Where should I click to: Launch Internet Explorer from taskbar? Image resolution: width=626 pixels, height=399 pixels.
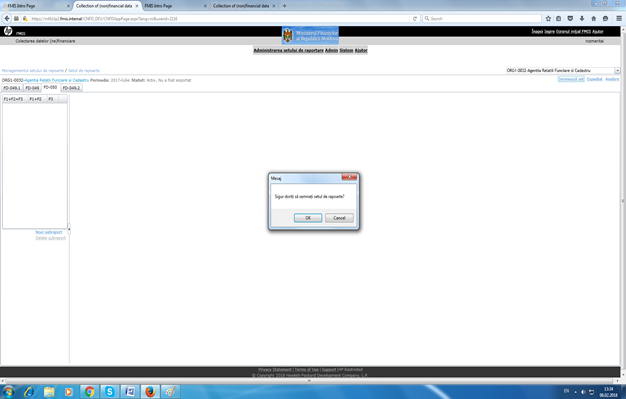(x=29, y=392)
